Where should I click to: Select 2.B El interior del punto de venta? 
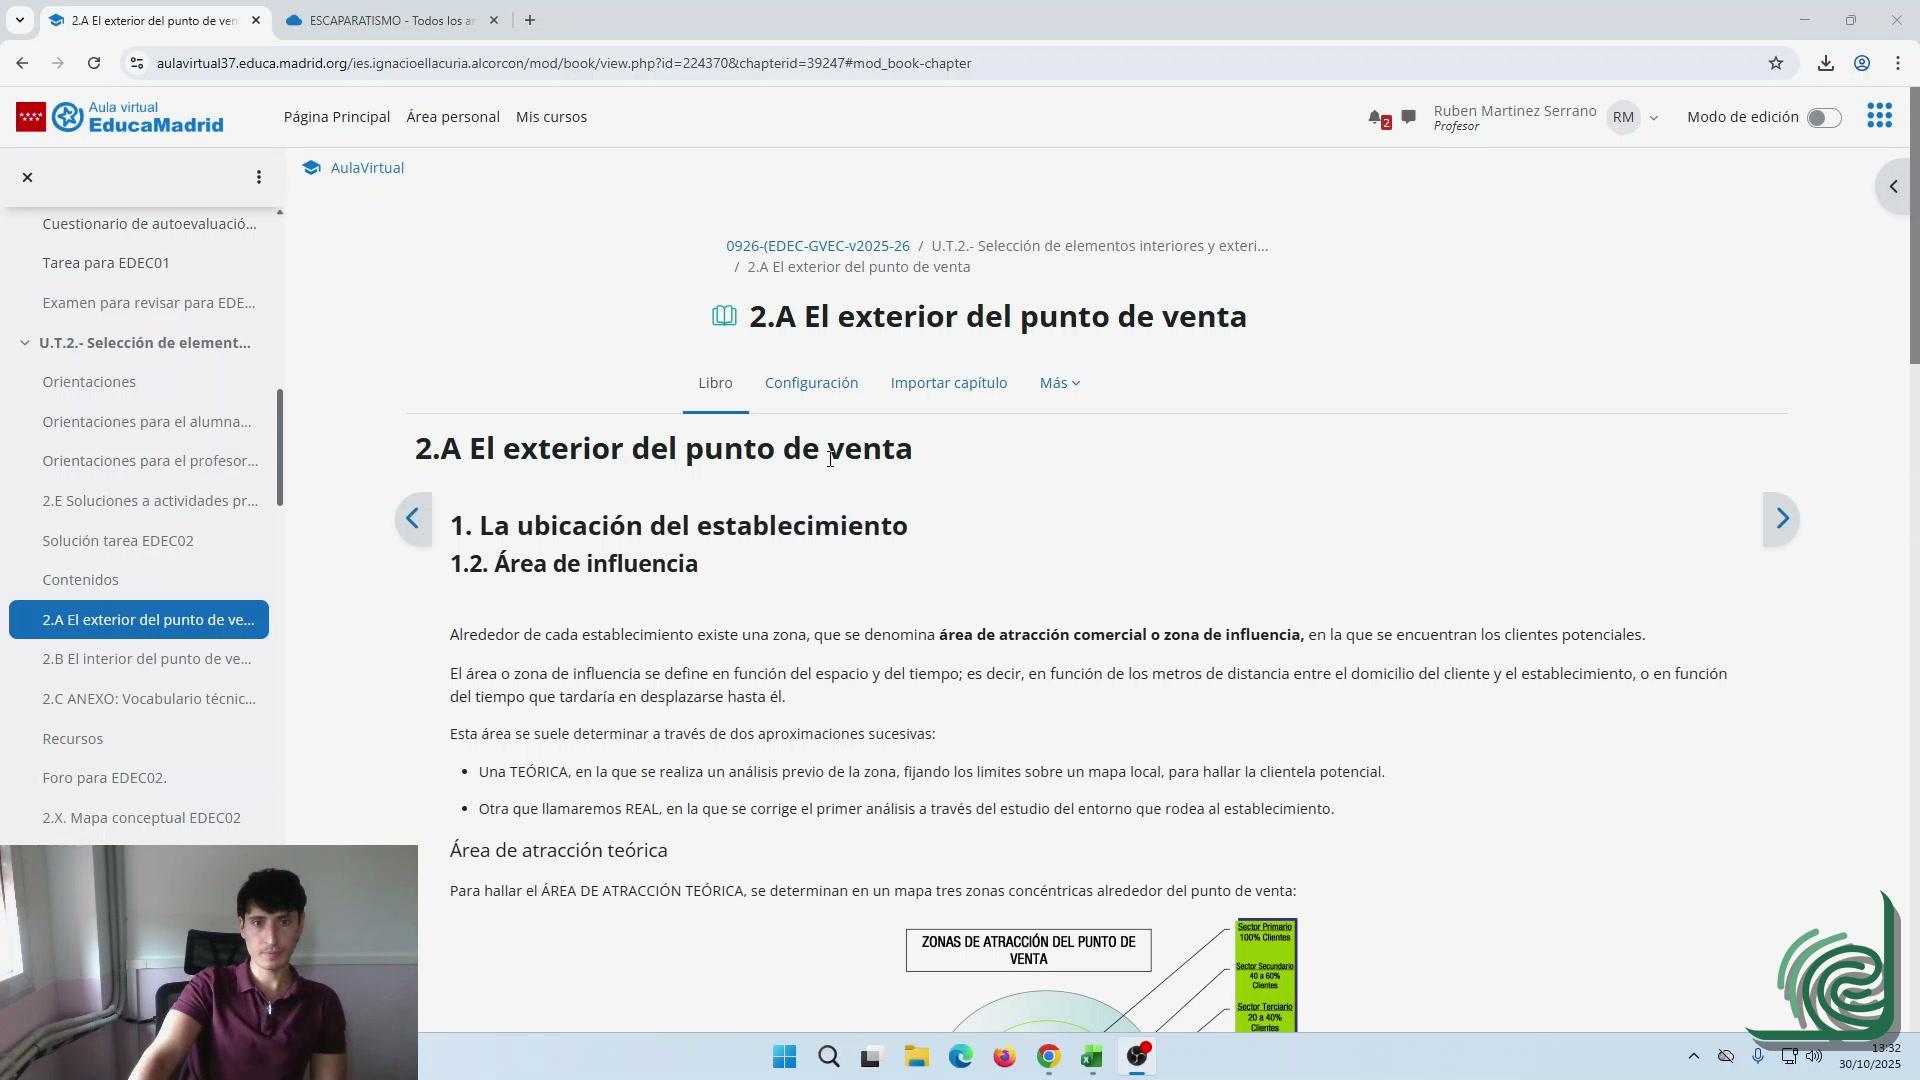[x=147, y=659]
